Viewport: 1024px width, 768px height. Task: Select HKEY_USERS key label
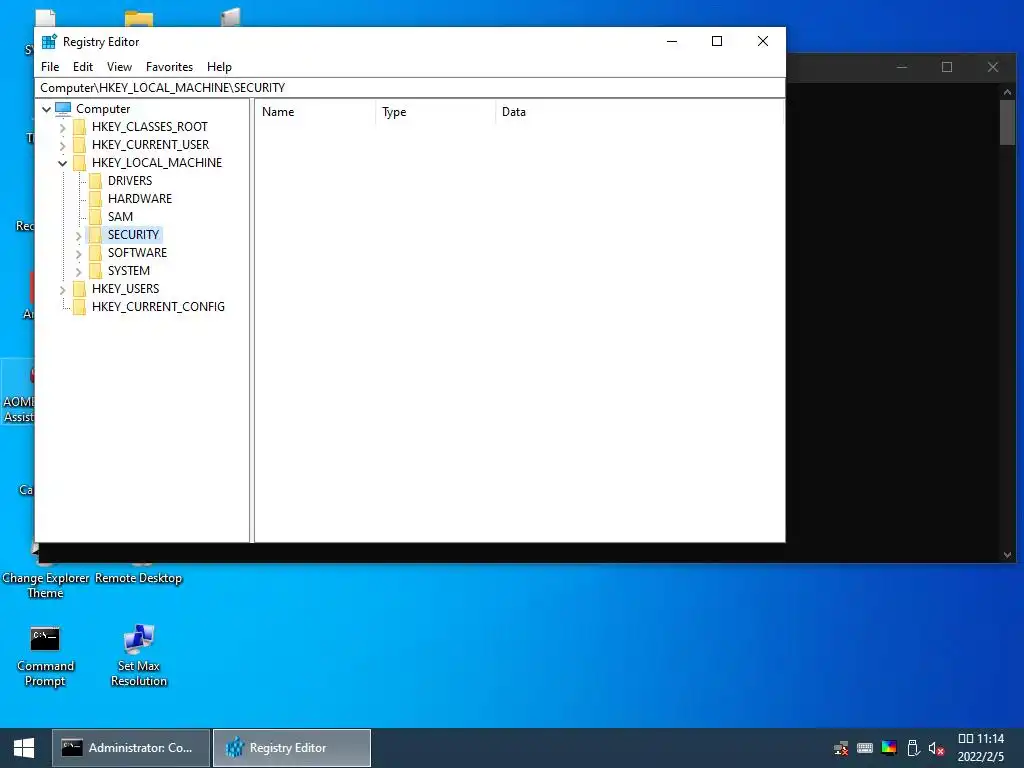coord(125,289)
